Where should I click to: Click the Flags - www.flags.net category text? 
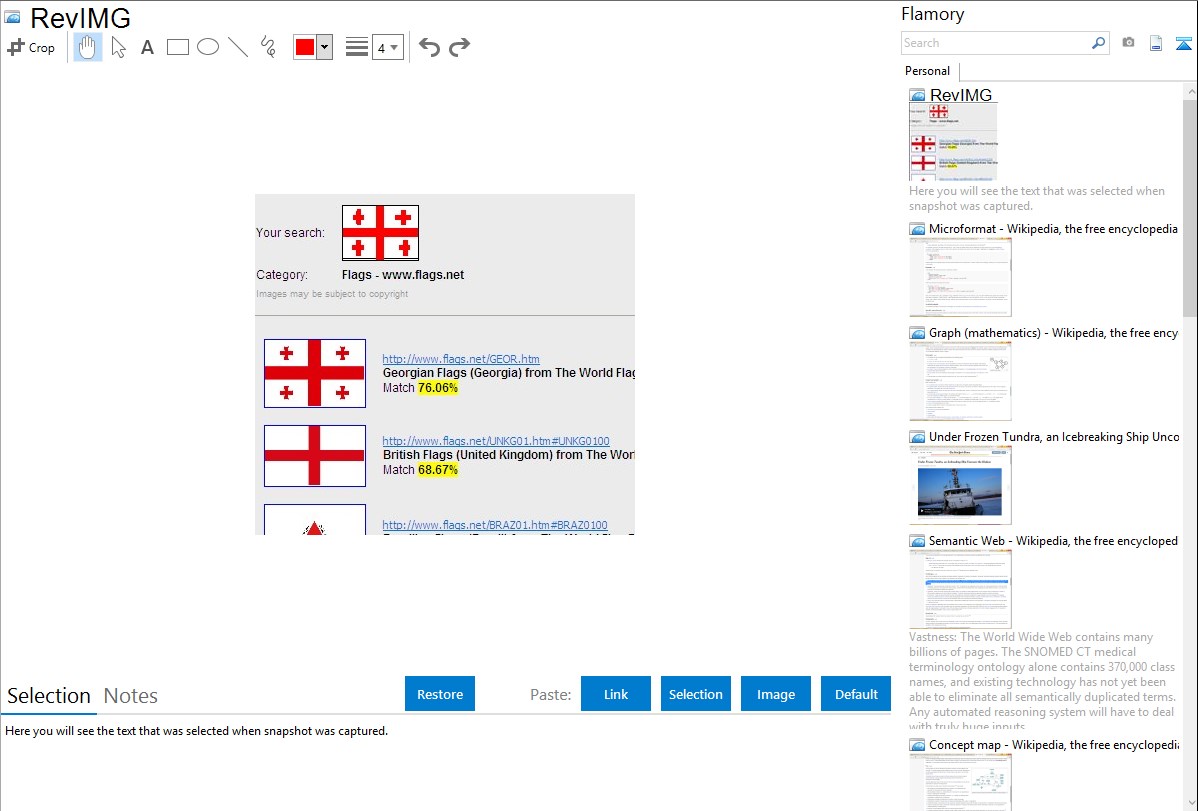coord(403,274)
